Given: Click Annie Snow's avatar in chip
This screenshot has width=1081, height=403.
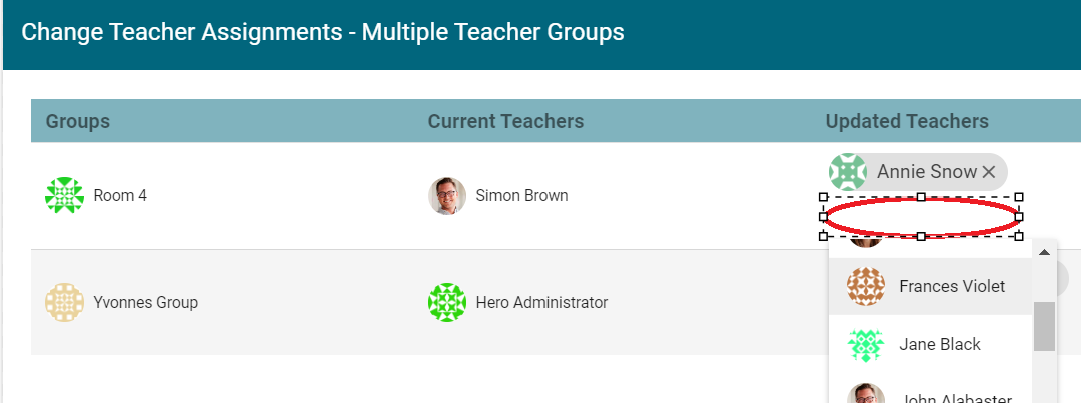Looking at the screenshot, I should (848, 172).
